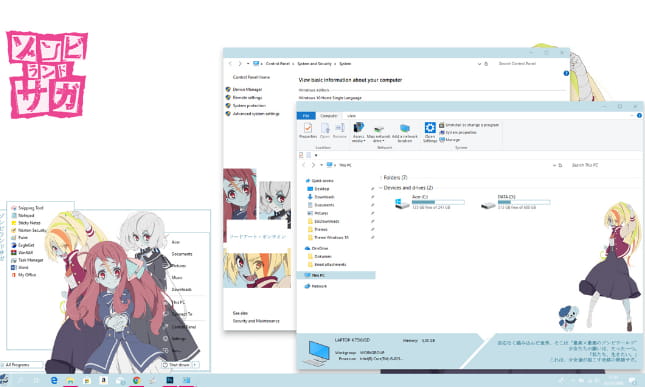The height and width of the screenshot is (388, 645).
Task: Open WinRAR from the start menu
Action: pos(22,253)
